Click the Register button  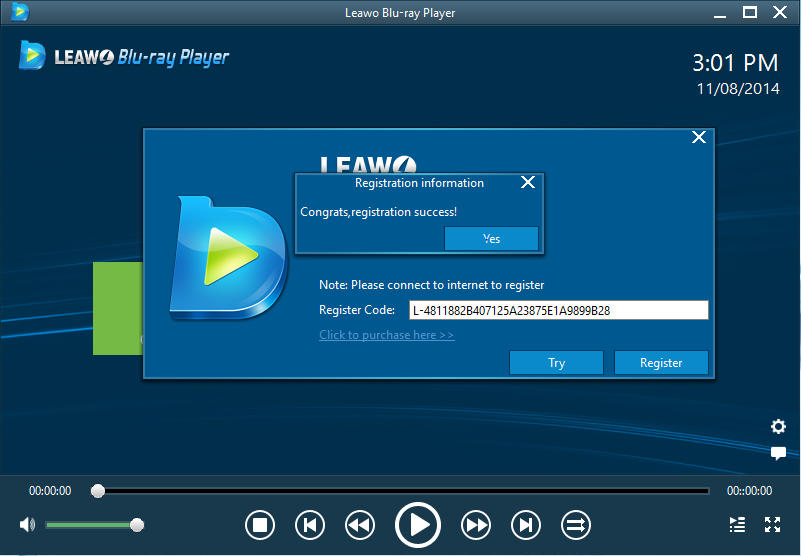[x=661, y=363]
